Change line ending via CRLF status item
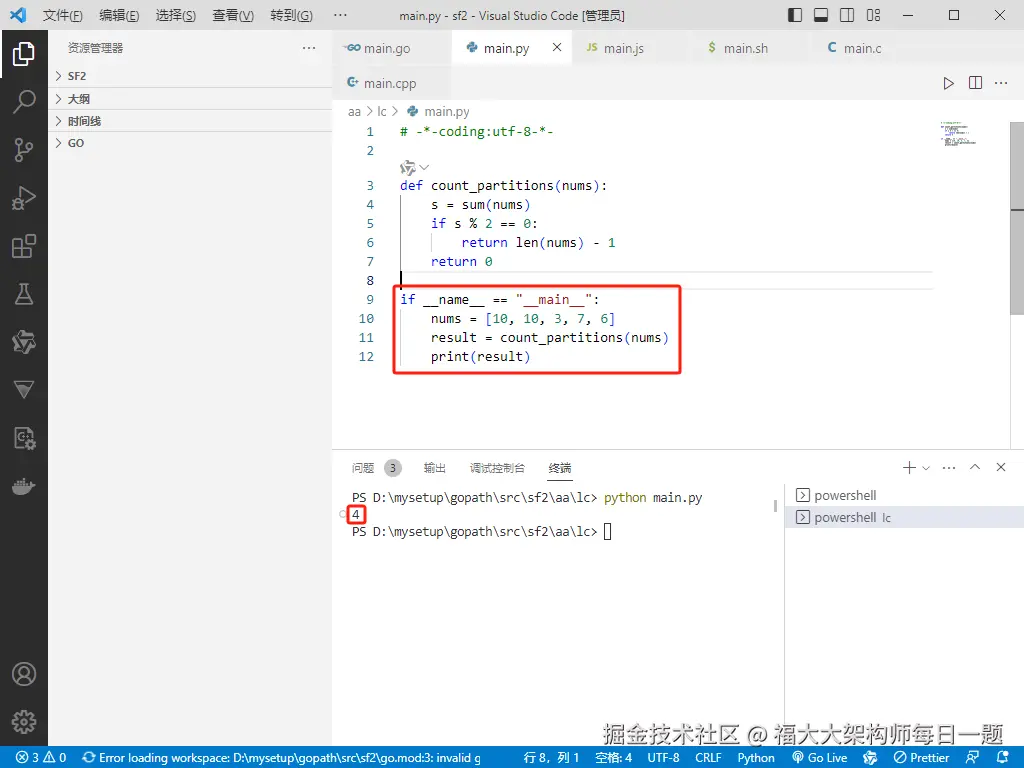The width and height of the screenshot is (1024, 768). click(x=709, y=758)
